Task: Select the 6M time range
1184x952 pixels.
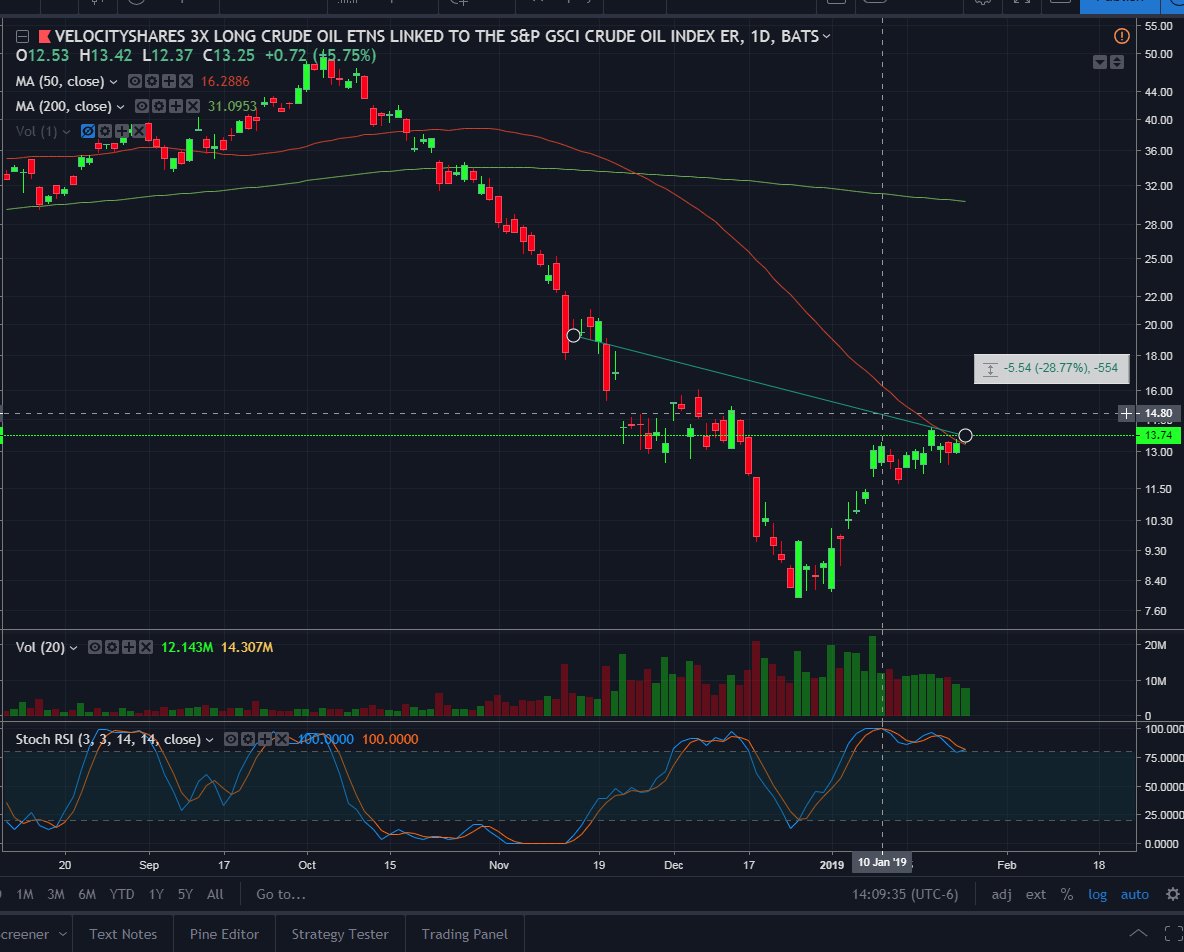Action: coord(87,895)
